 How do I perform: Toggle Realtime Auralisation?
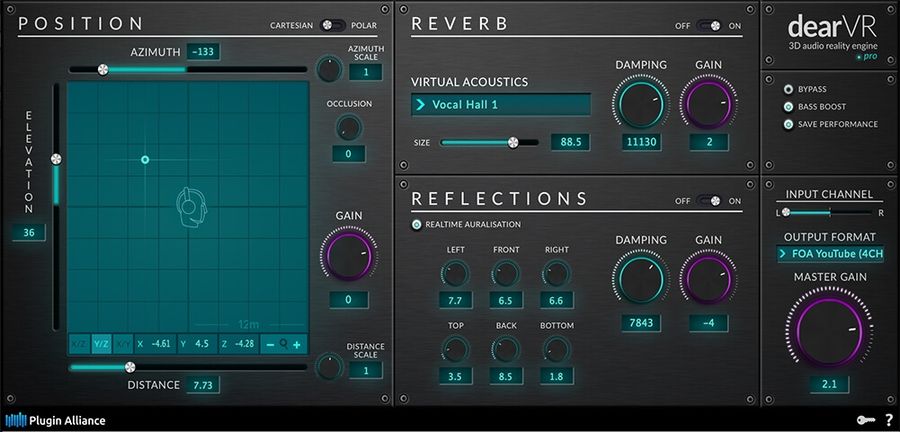417,224
